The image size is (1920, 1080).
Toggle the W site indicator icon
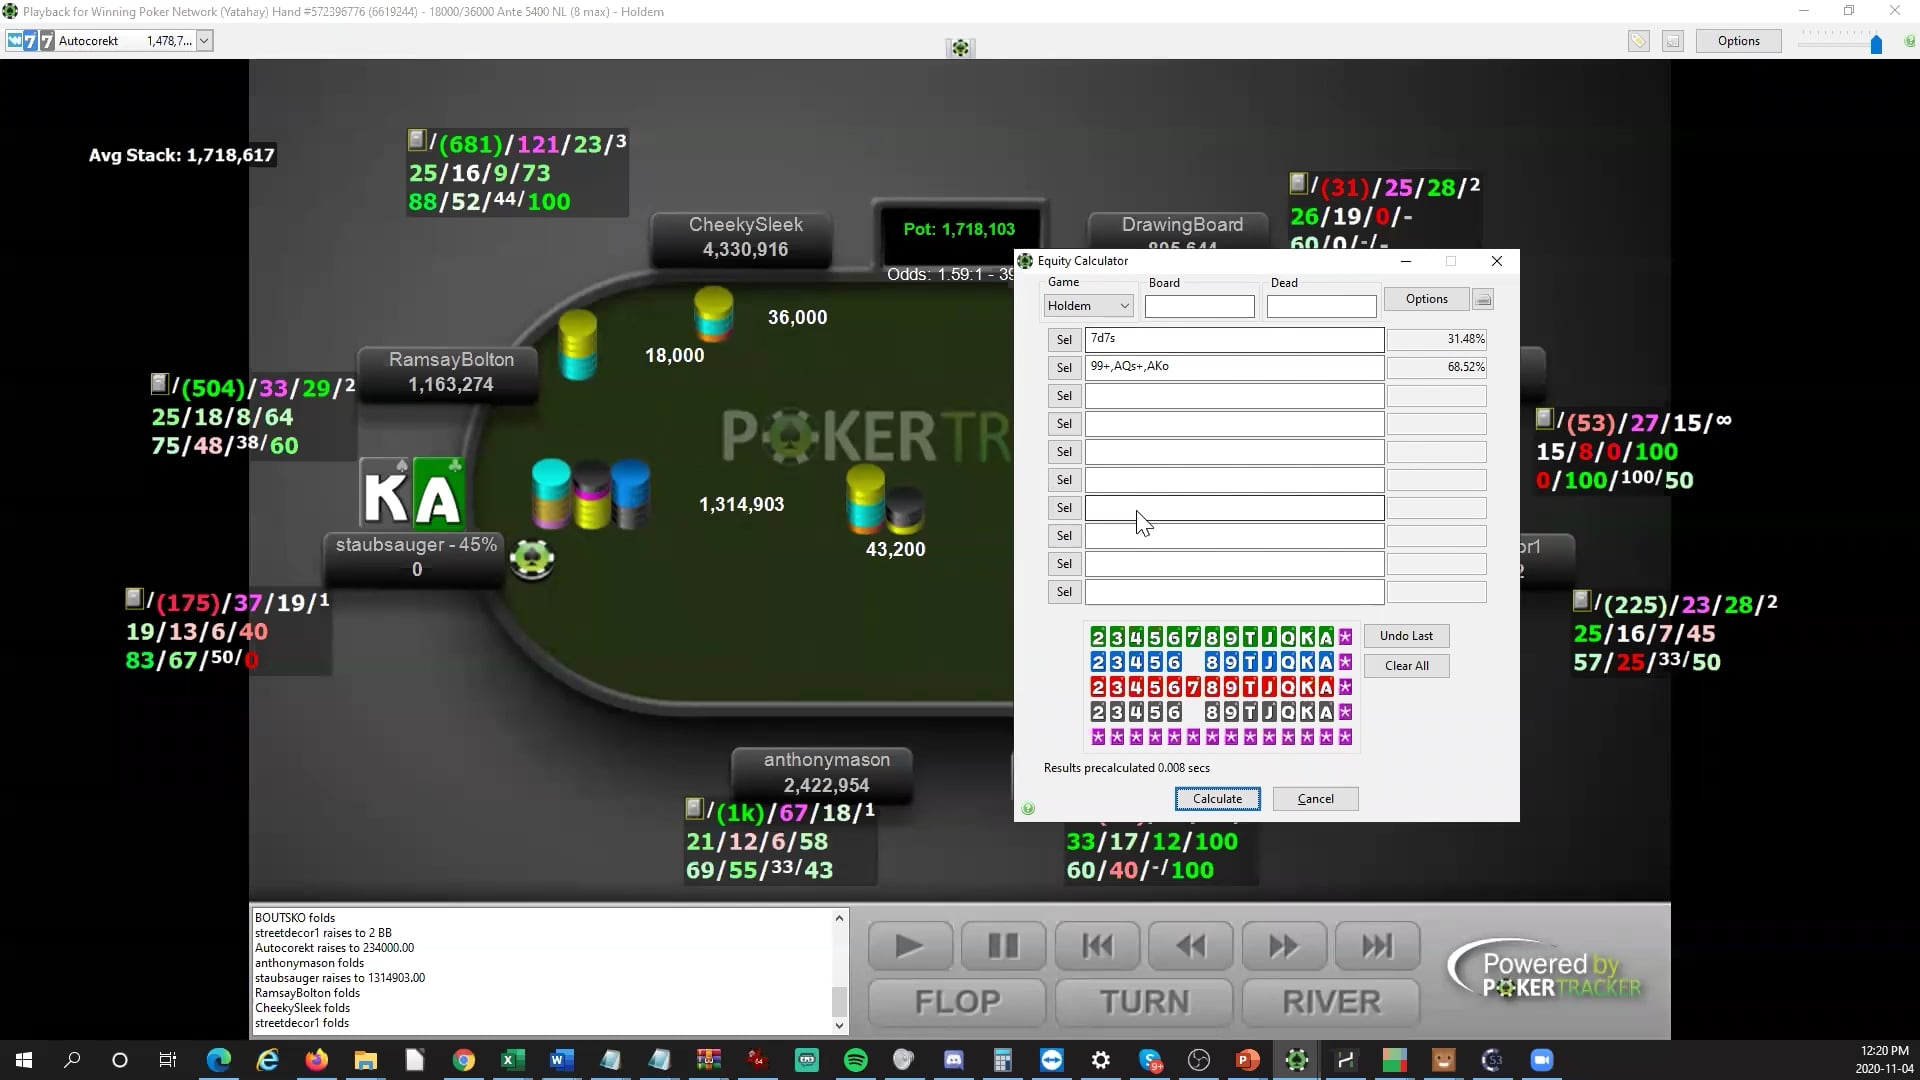tap(14, 40)
